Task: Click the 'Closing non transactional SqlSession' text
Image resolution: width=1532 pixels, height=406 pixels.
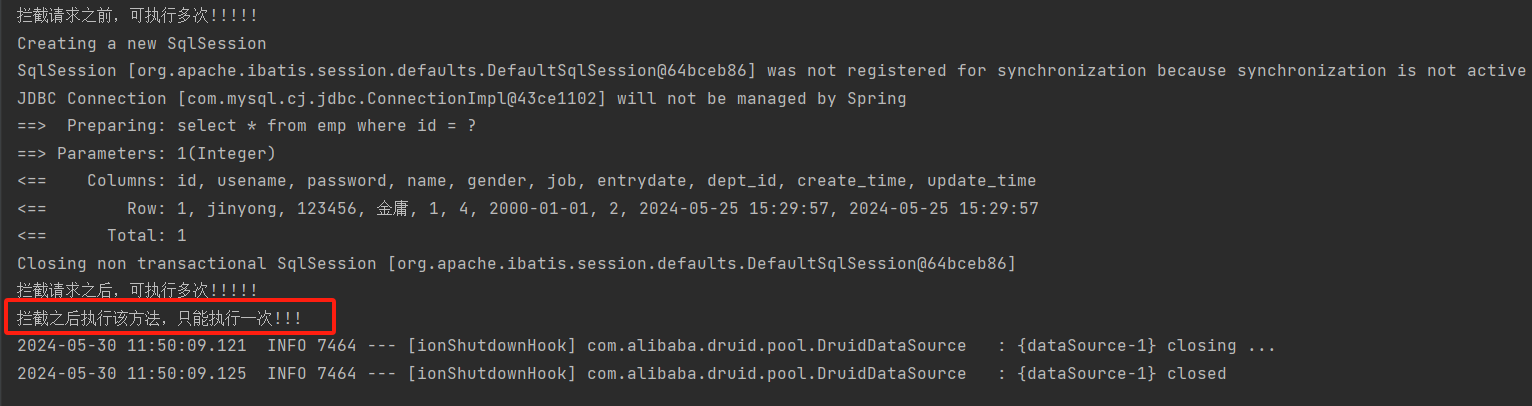Action: (196, 264)
